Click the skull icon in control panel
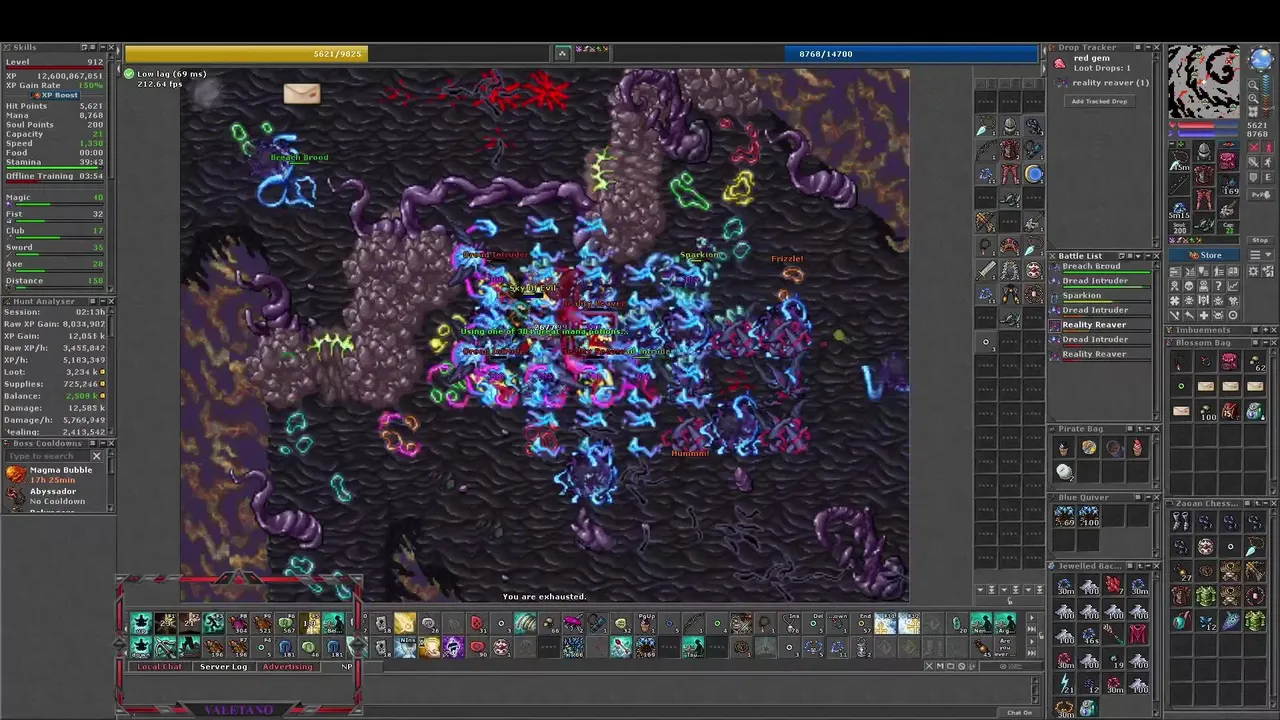This screenshot has width=1280, height=720. [1189, 286]
